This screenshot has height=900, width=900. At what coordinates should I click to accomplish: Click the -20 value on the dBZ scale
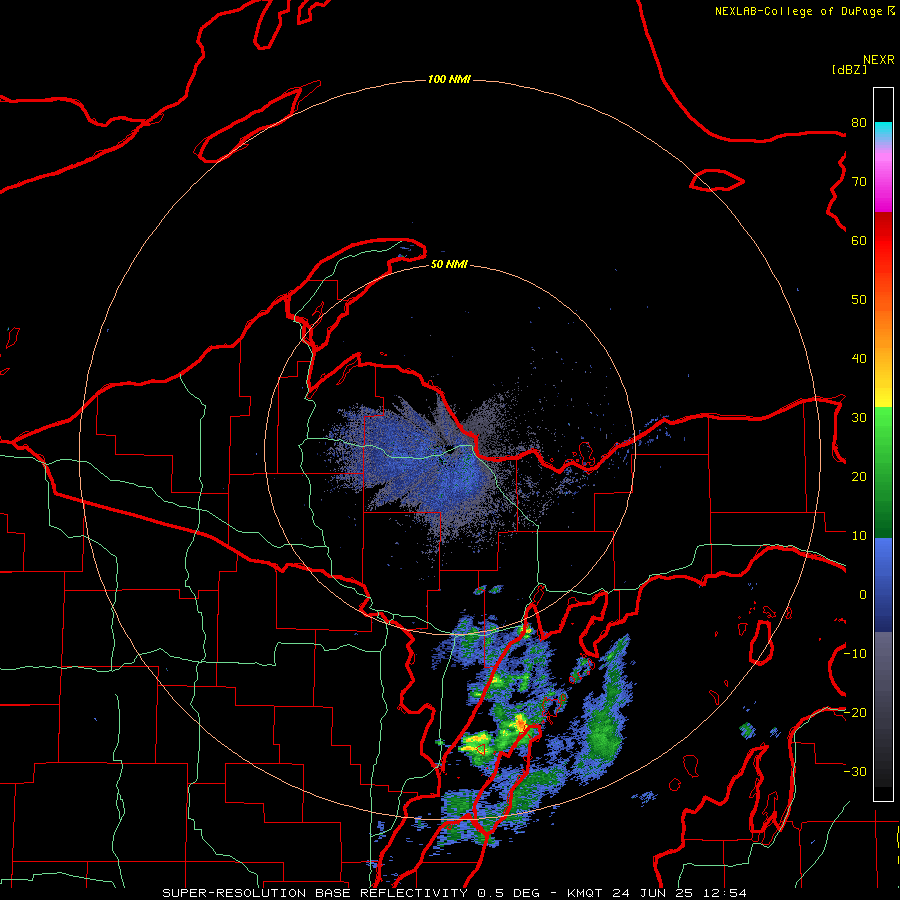click(856, 713)
